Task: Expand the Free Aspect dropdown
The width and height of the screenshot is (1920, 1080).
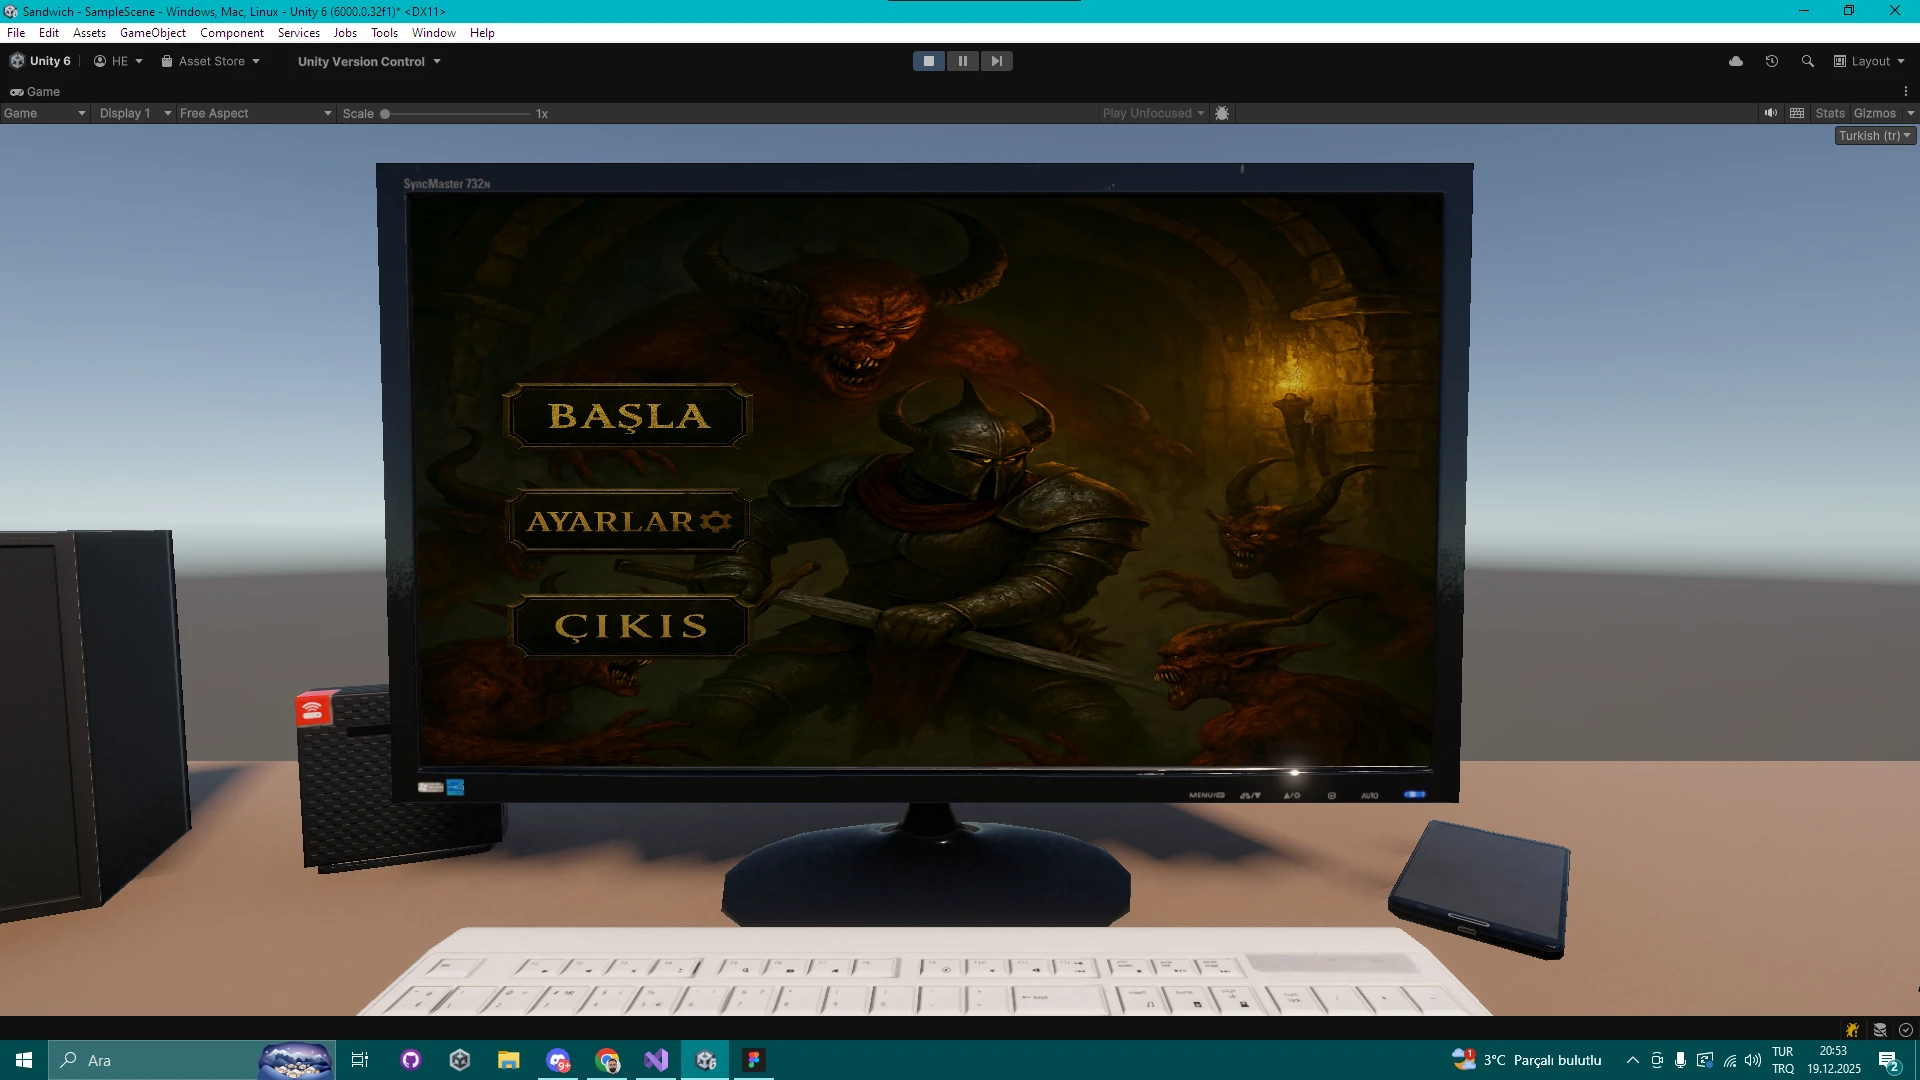Action: (x=255, y=113)
